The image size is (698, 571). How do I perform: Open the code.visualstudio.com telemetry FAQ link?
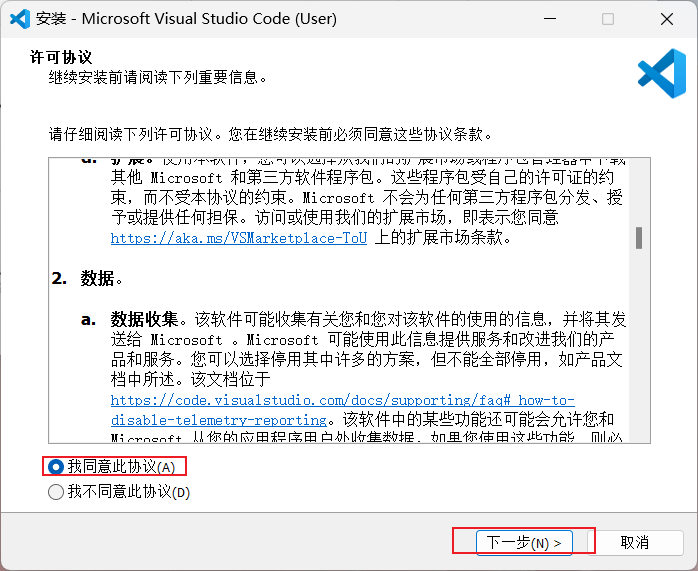pyautogui.click(x=343, y=400)
